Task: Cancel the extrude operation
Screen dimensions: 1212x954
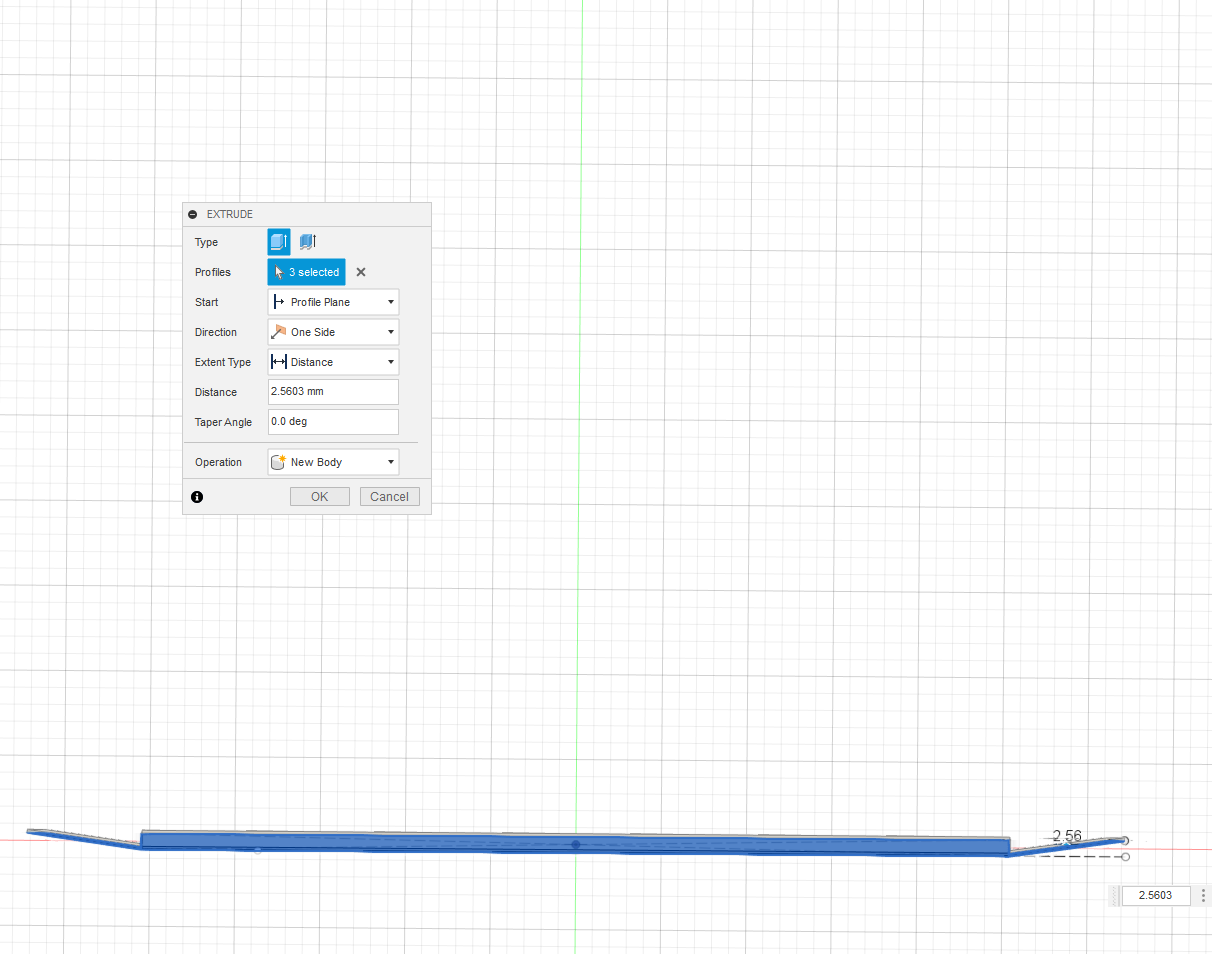Action: pyautogui.click(x=389, y=496)
